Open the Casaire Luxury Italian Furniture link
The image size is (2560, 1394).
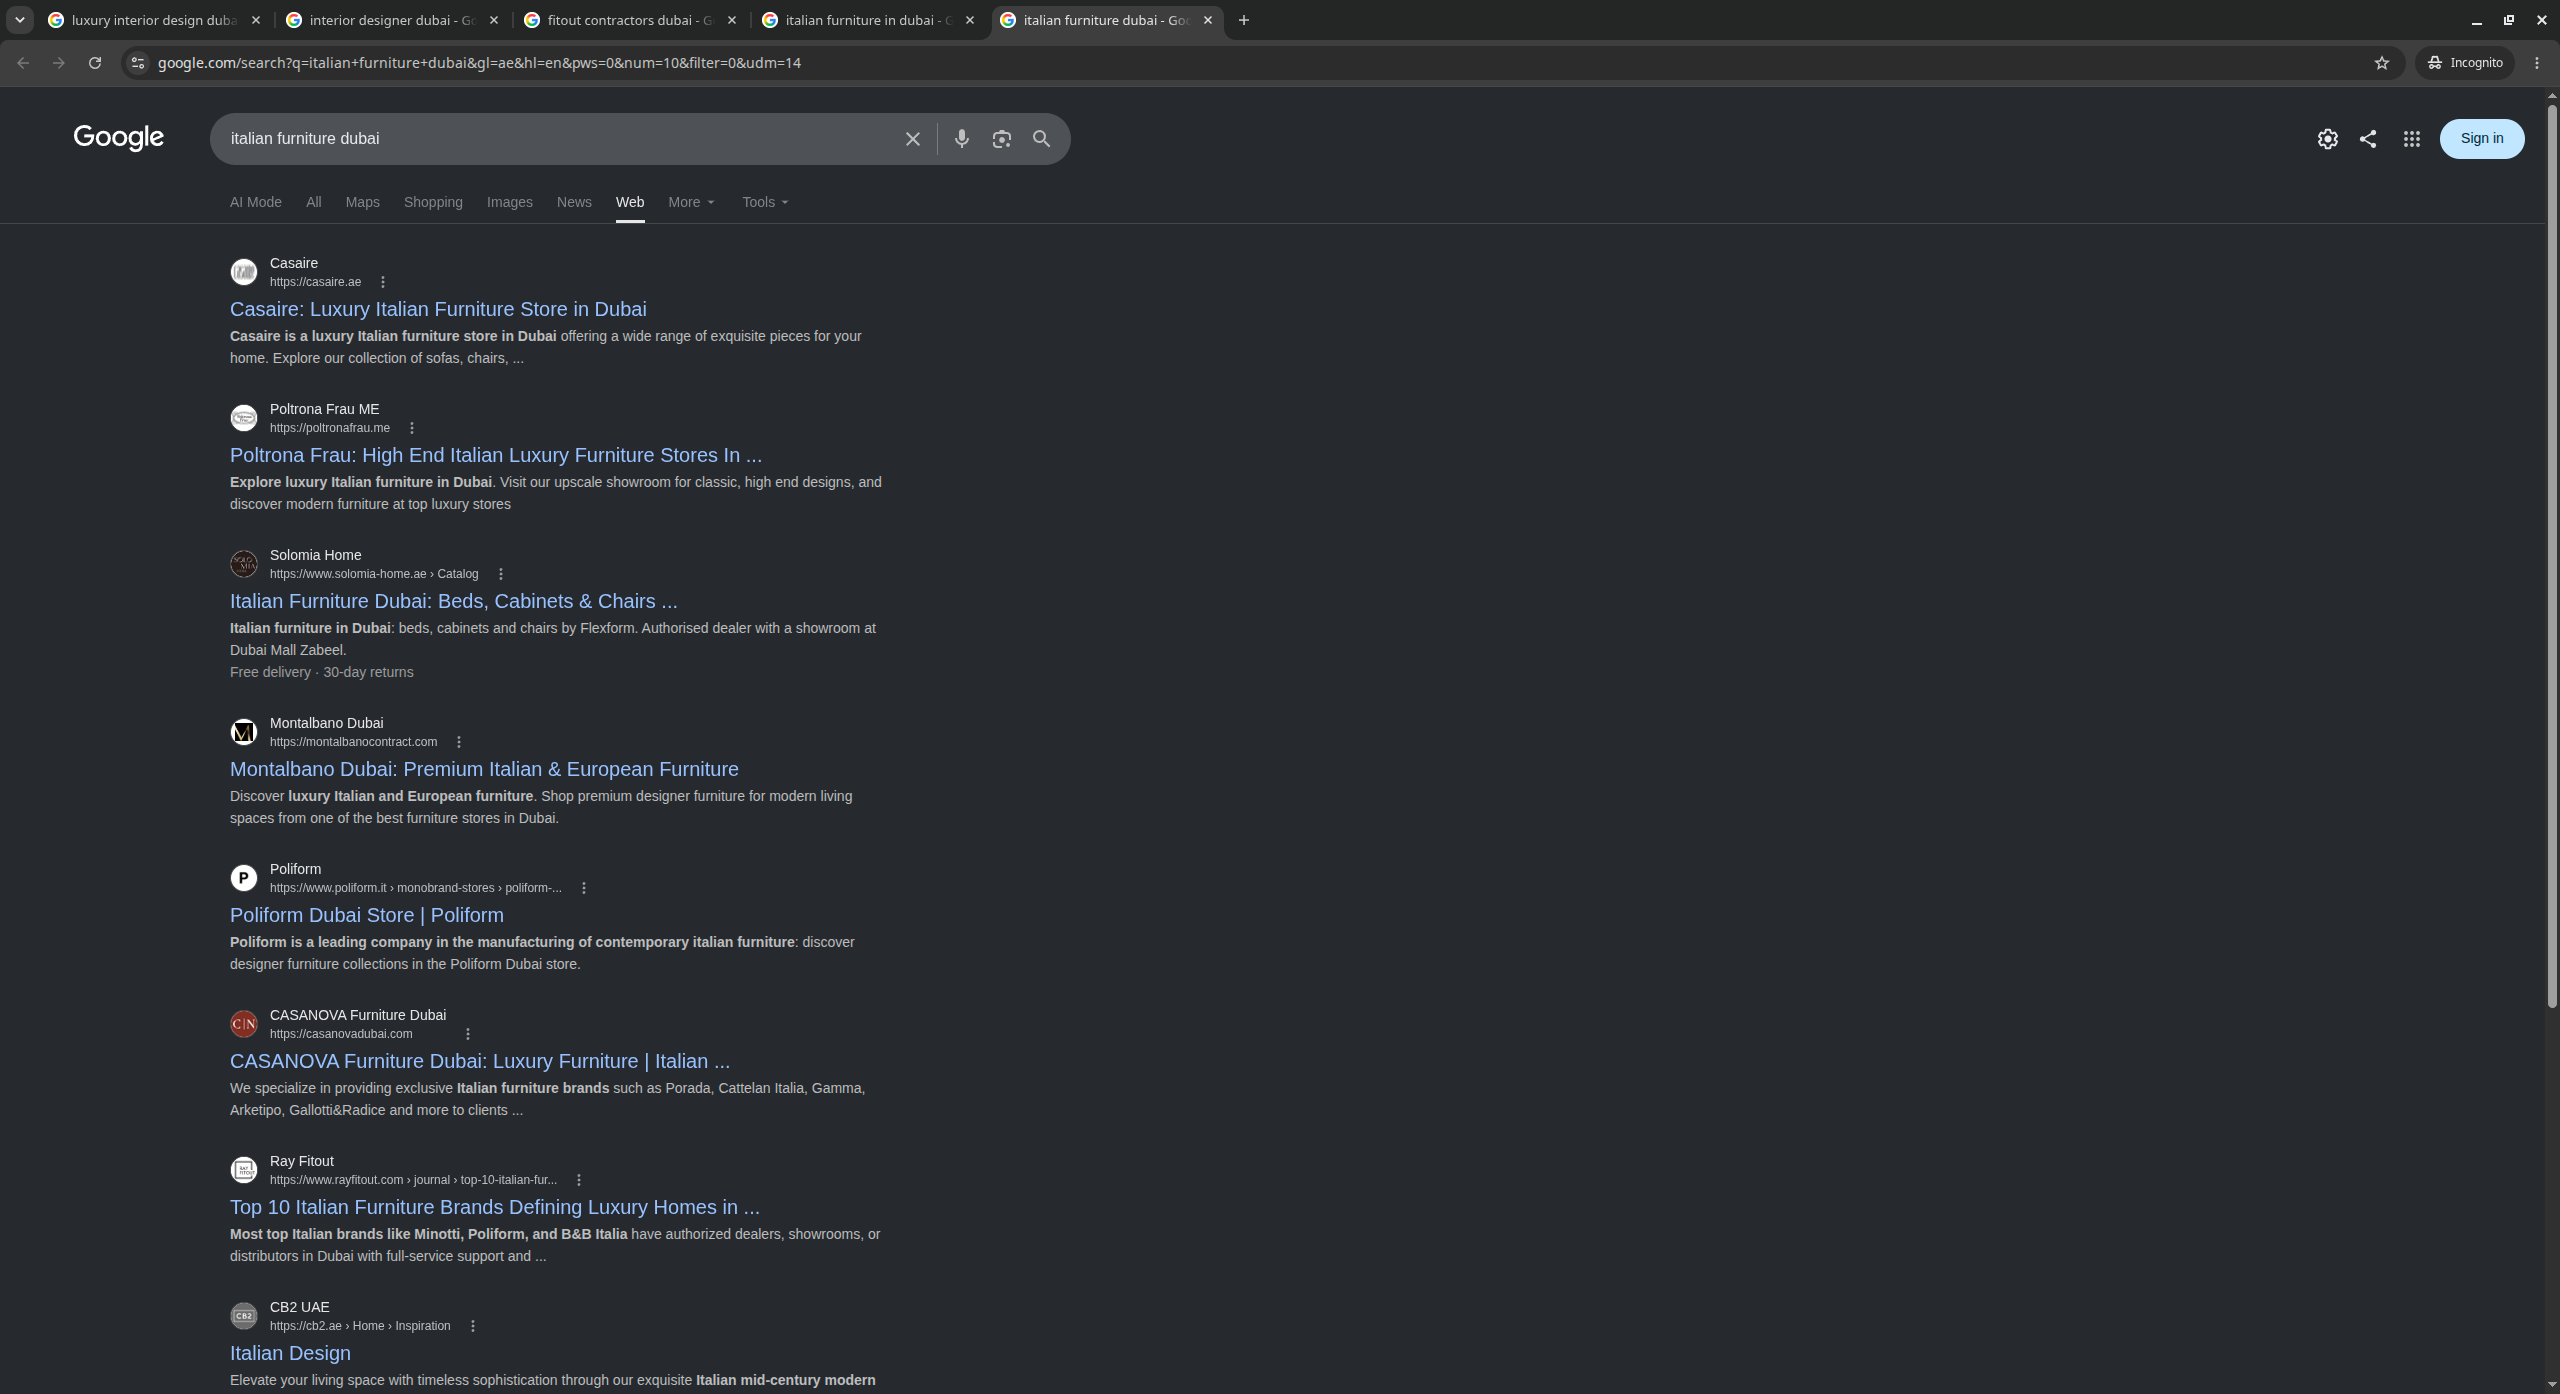(x=438, y=309)
